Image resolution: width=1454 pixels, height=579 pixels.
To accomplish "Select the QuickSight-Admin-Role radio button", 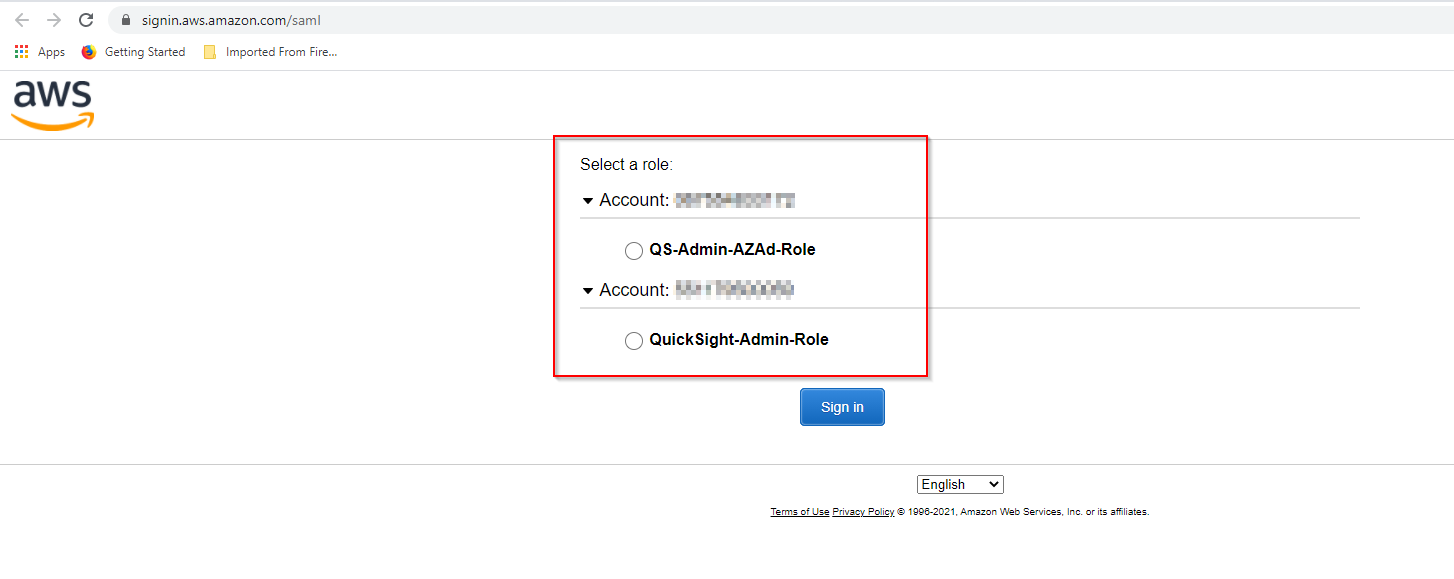I will pyautogui.click(x=633, y=341).
